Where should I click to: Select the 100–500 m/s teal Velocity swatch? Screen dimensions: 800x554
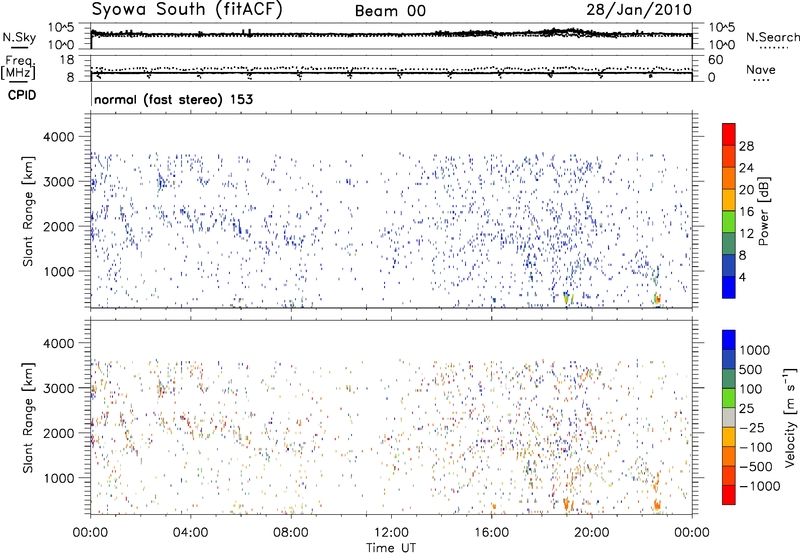pos(729,379)
